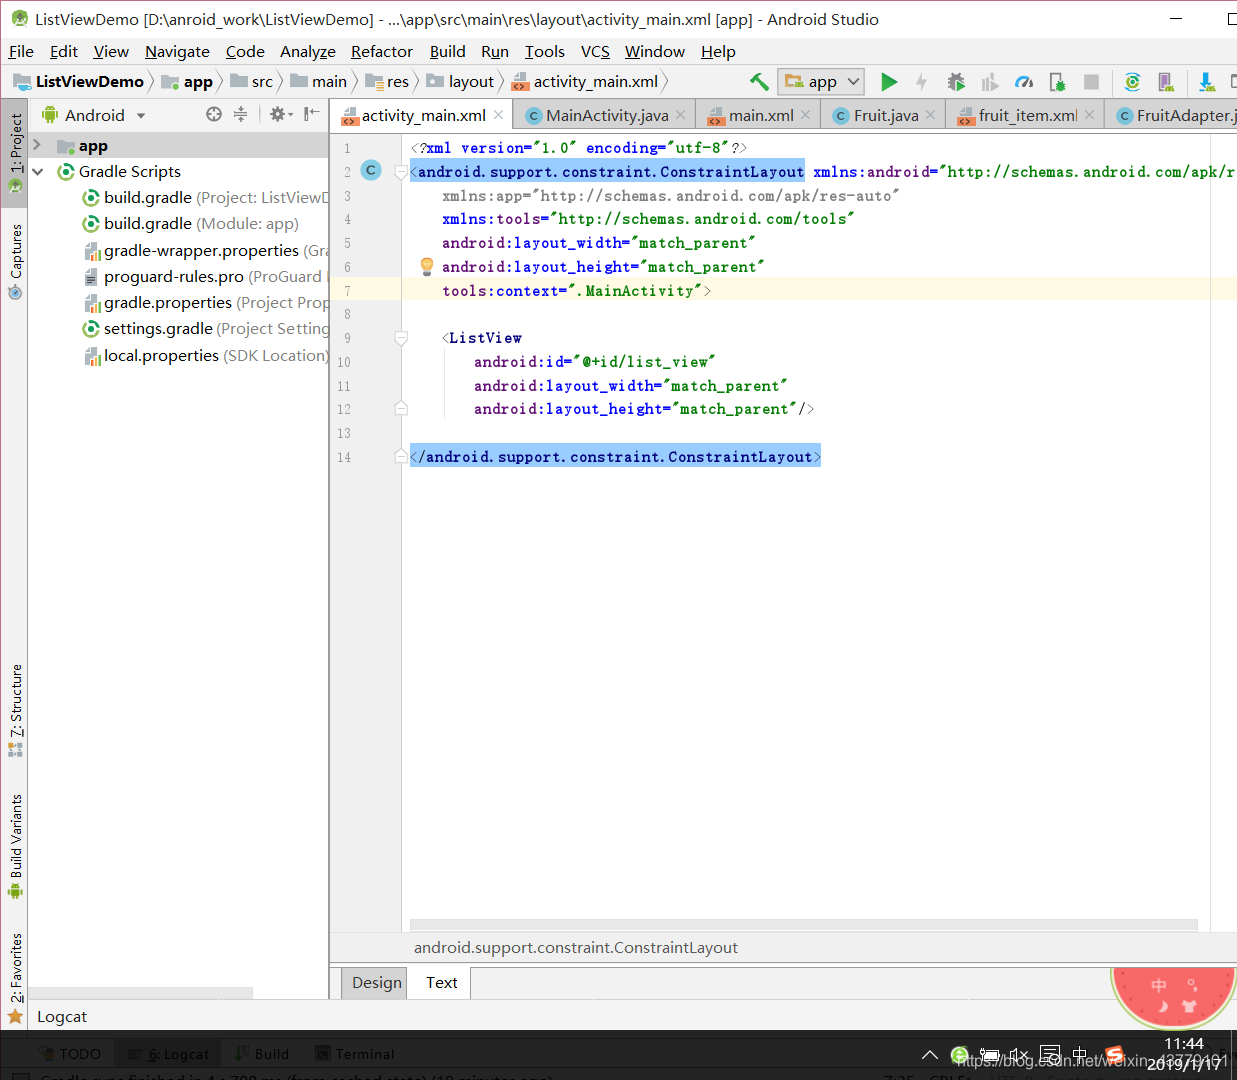This screenshot has height=1080, width=1237.
Task: Click the activity_main.xml breadcrumb
Action: [586, 82]
